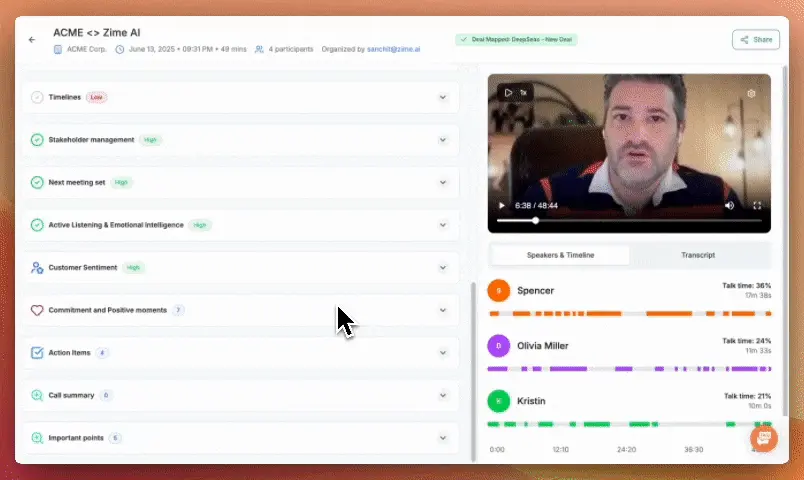Click the heart icon for Commitment moments

[x=37, y=310]
